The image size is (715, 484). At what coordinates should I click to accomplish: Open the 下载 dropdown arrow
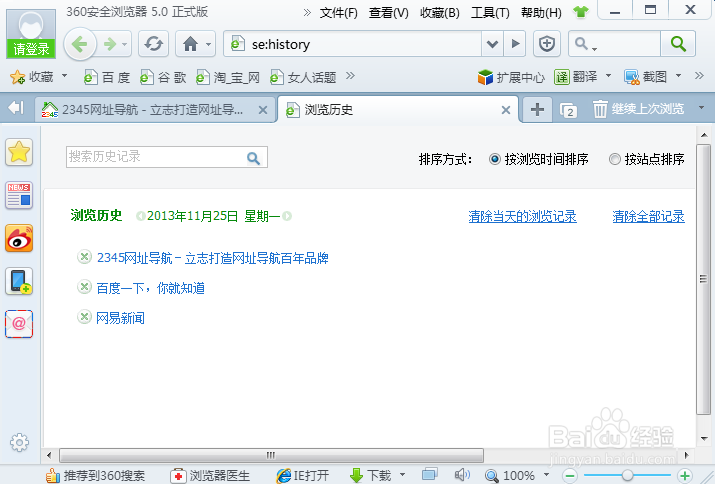tap(402, 474)
